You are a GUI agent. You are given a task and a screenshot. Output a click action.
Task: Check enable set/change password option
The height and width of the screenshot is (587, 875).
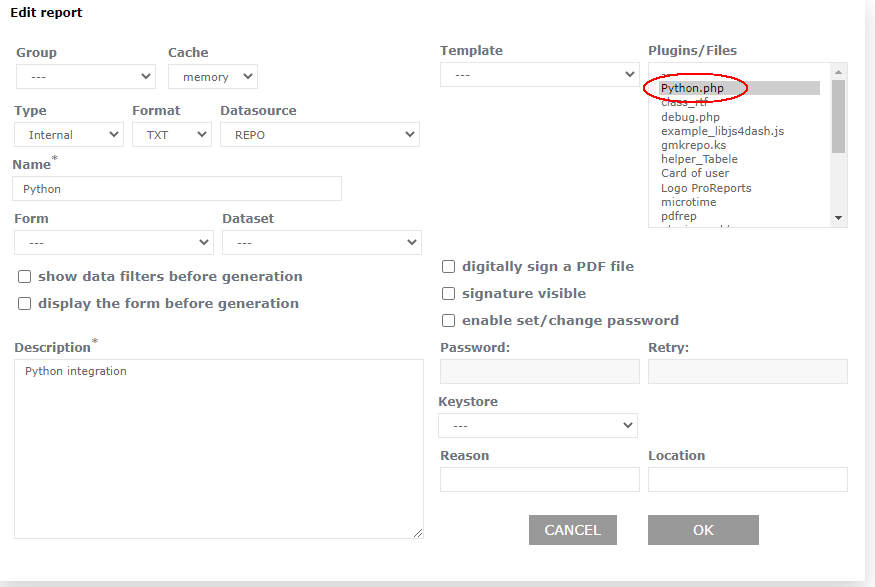click(449, 321)
